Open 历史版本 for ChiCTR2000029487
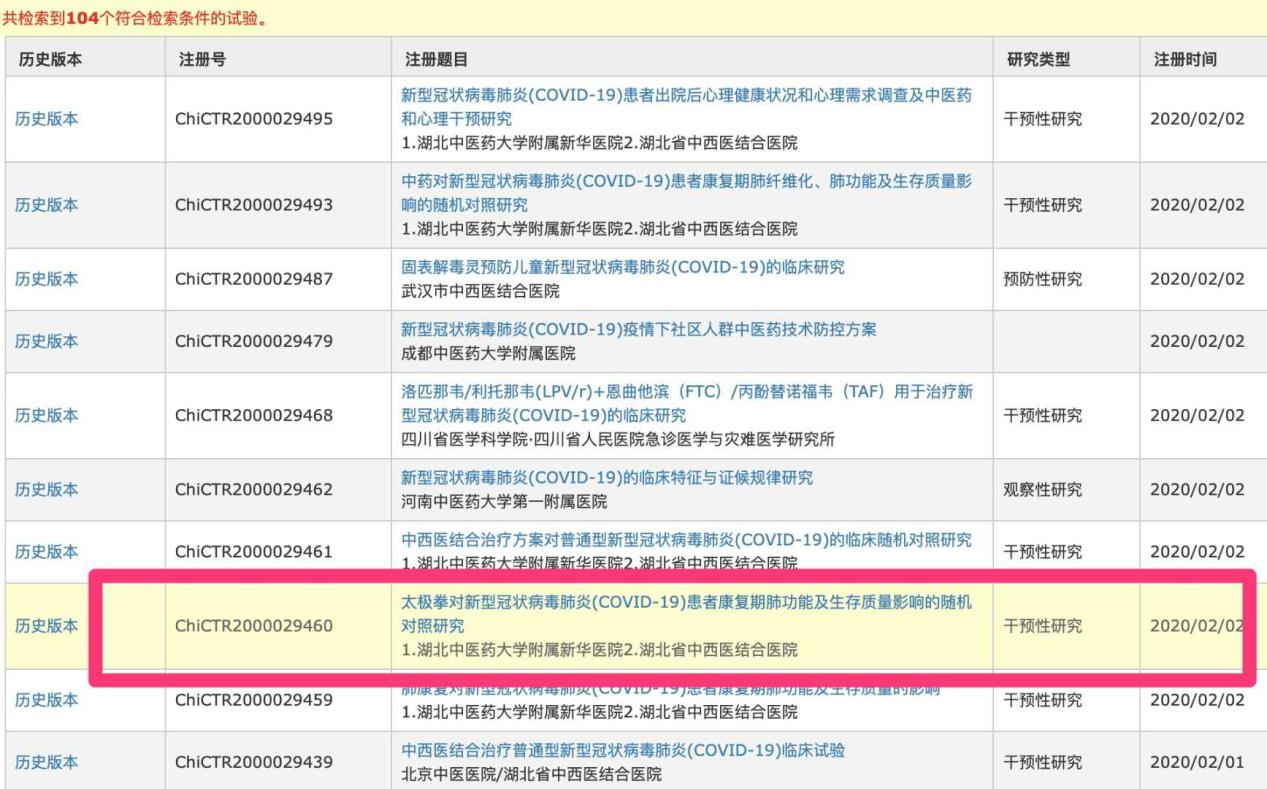This screenshot has width=1267, height=789. click(47, 279)
